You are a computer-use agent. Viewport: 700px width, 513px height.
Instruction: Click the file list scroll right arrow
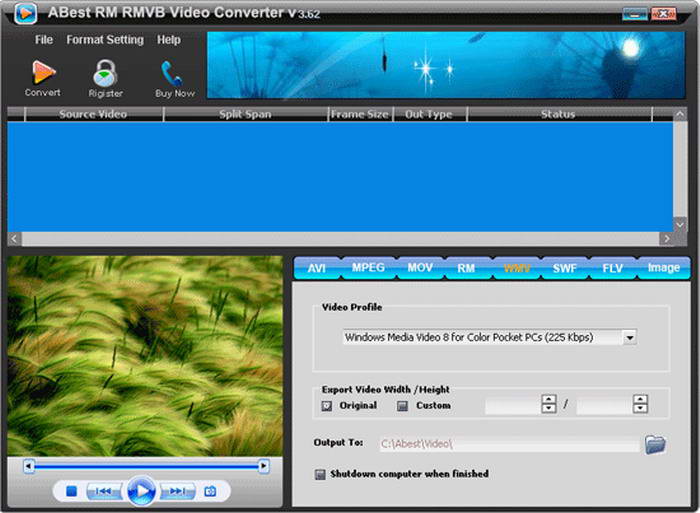click(x=667, y=239)
